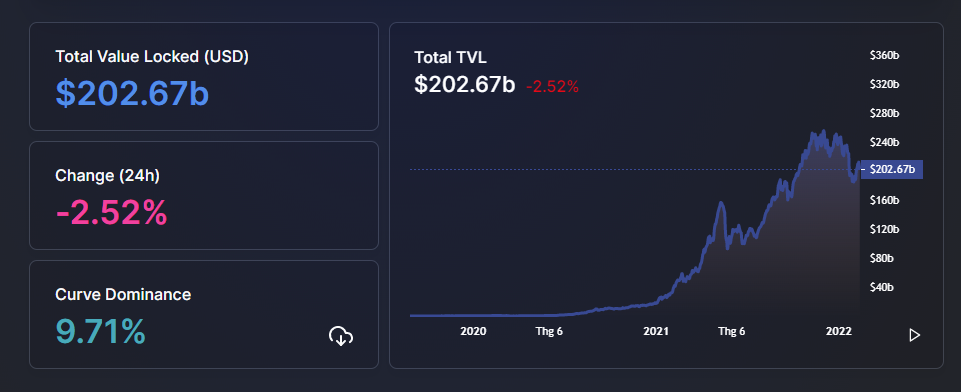Select the Total Value Locked $202.67b figure
961x392 pixels.
(132, 94)
